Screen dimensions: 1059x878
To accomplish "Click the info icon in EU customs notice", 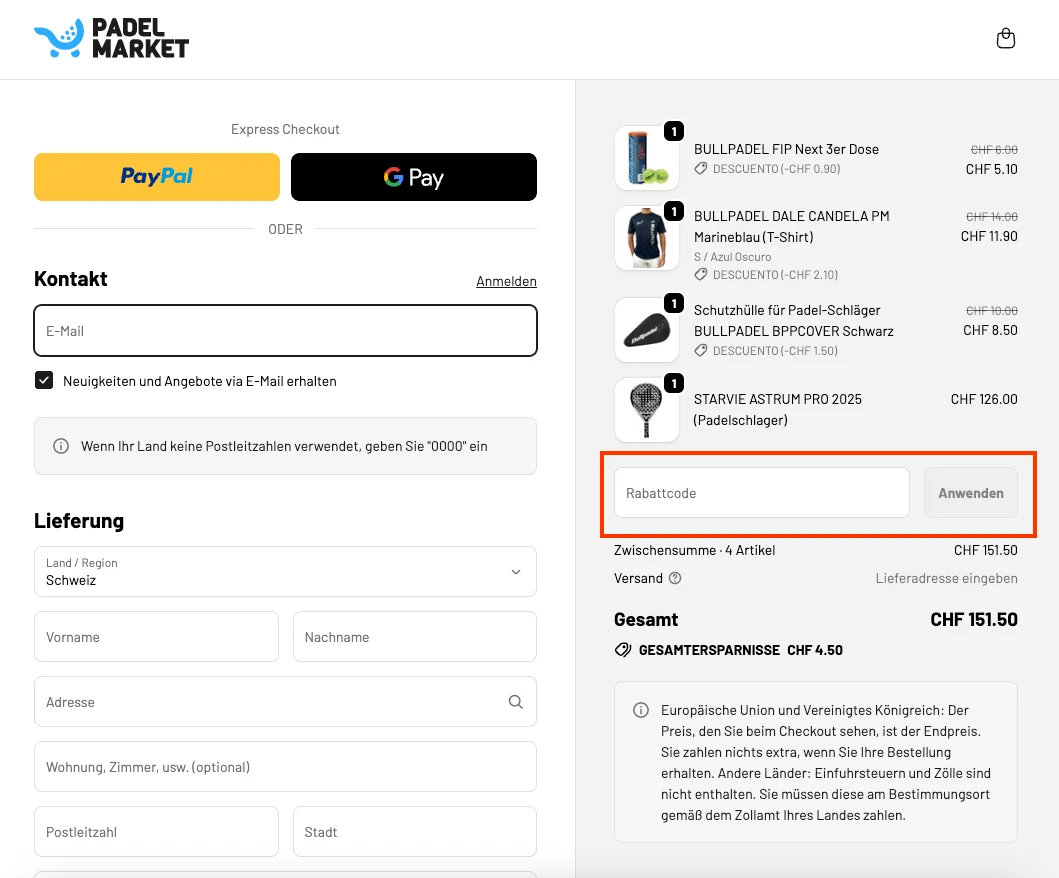I will (641, 710).
